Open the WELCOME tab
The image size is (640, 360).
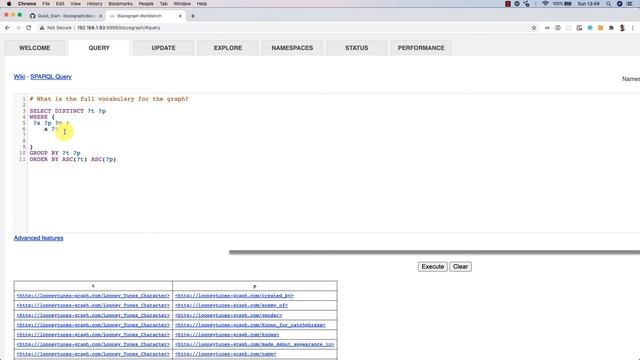35,48
